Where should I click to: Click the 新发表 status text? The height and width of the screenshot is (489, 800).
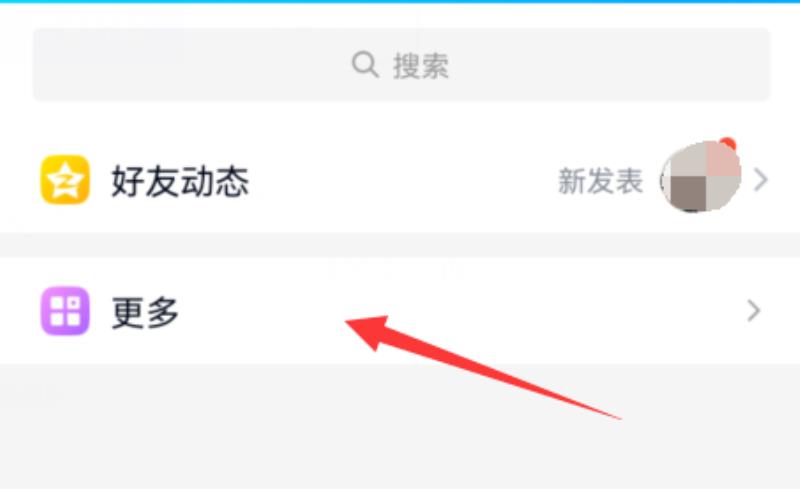click(x=601, y=181)
